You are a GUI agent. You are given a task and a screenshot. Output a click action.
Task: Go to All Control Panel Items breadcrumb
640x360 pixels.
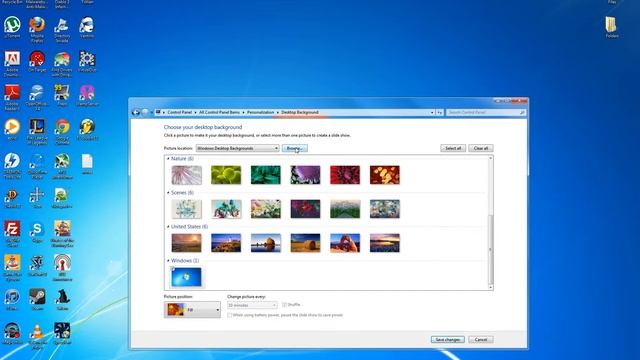pos(220,112)
